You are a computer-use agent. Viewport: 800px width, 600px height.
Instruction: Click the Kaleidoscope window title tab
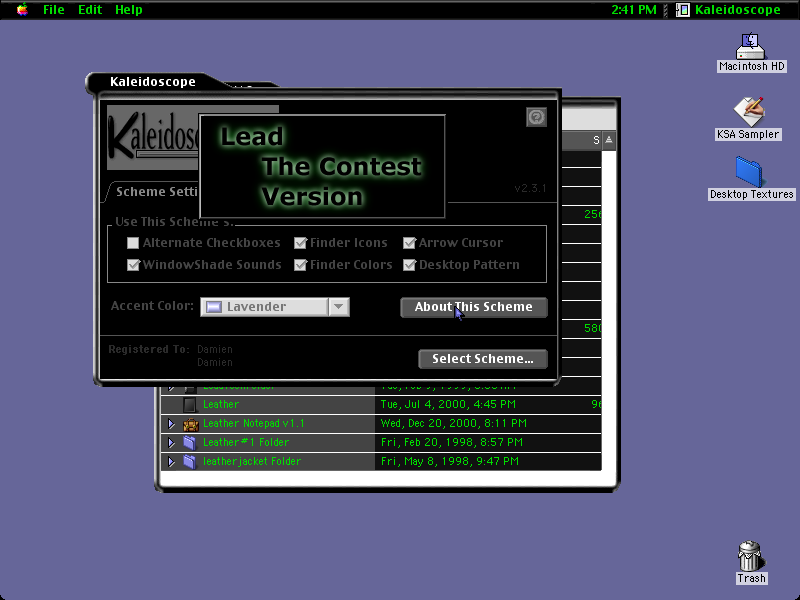[153, 82]
